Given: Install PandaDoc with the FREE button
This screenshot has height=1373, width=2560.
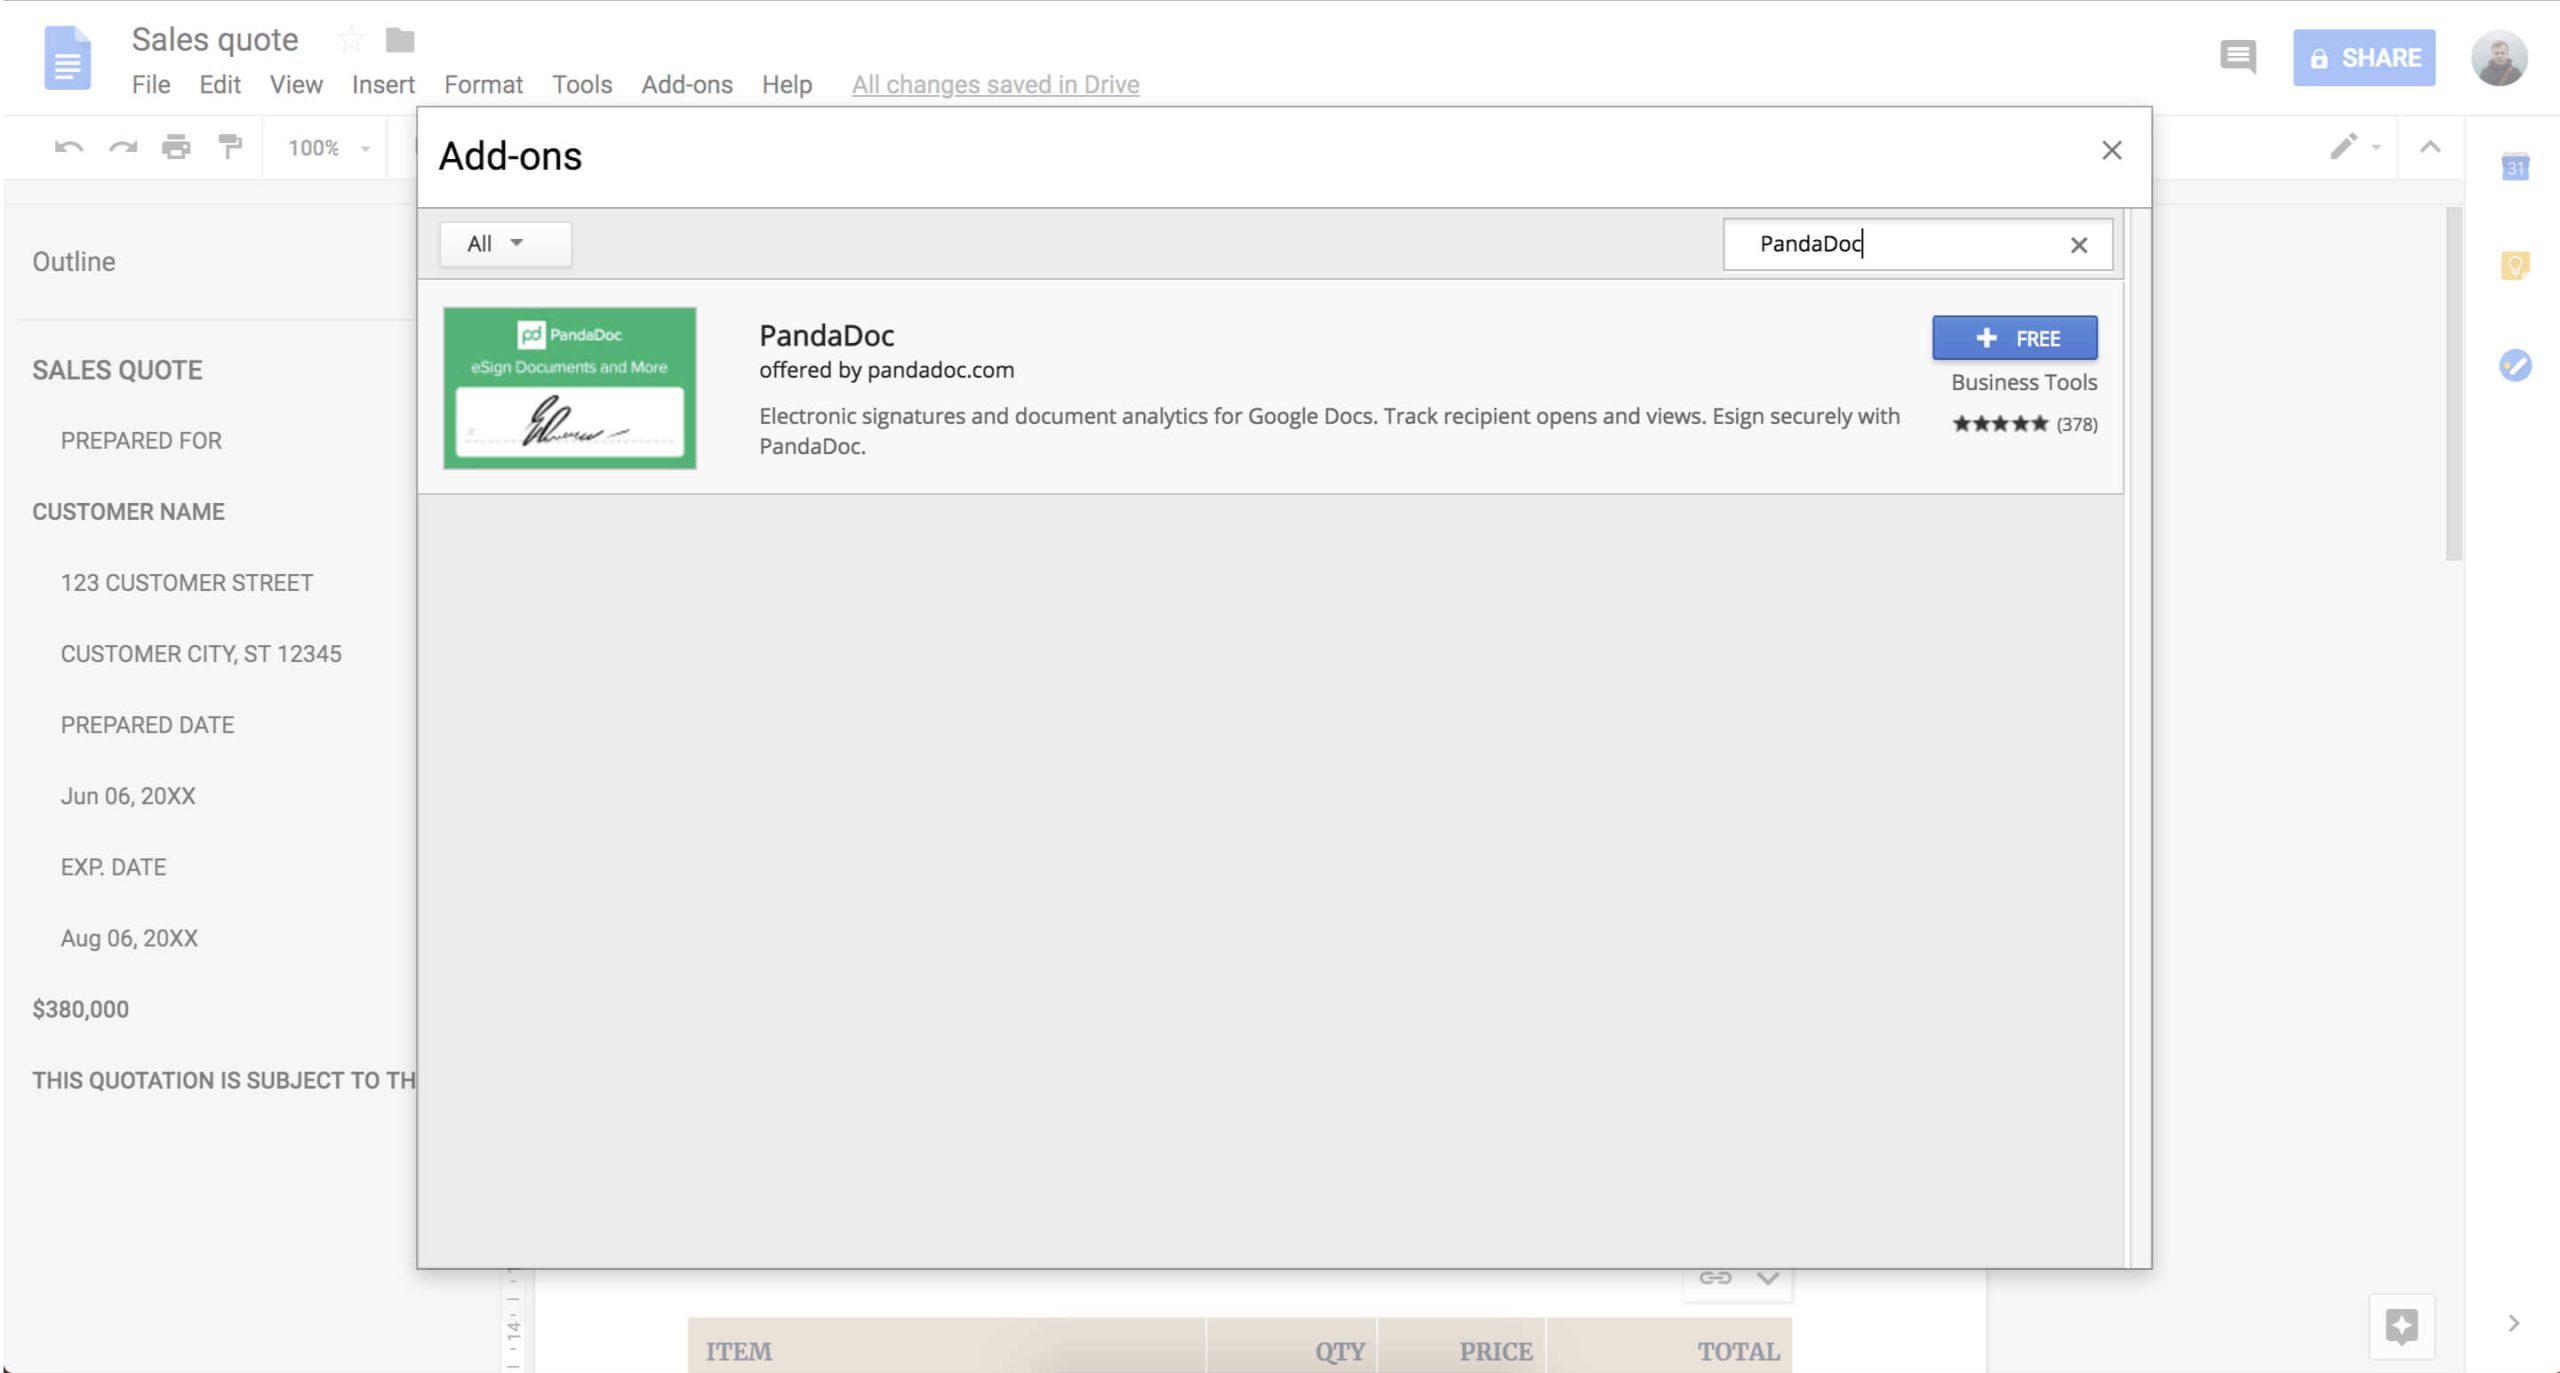Looking at the screenshot, I should tap(2014, 338).
